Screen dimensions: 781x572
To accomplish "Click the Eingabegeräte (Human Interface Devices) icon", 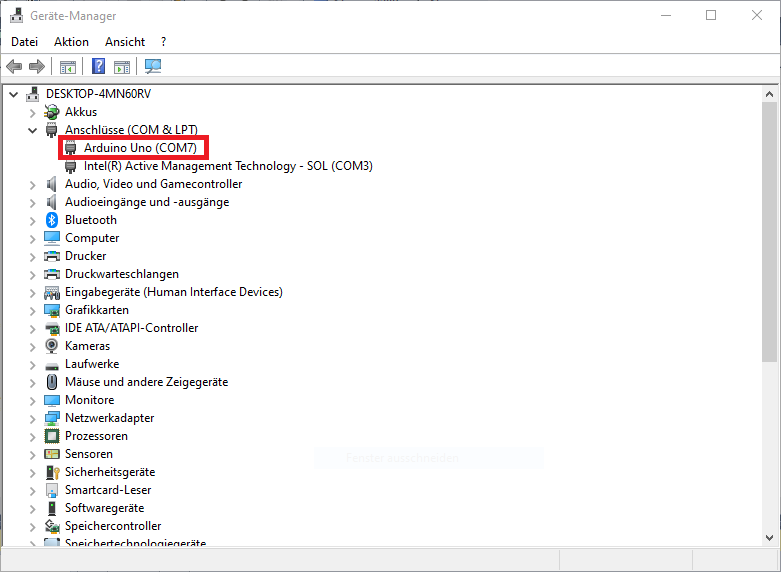I will (52, 292).
